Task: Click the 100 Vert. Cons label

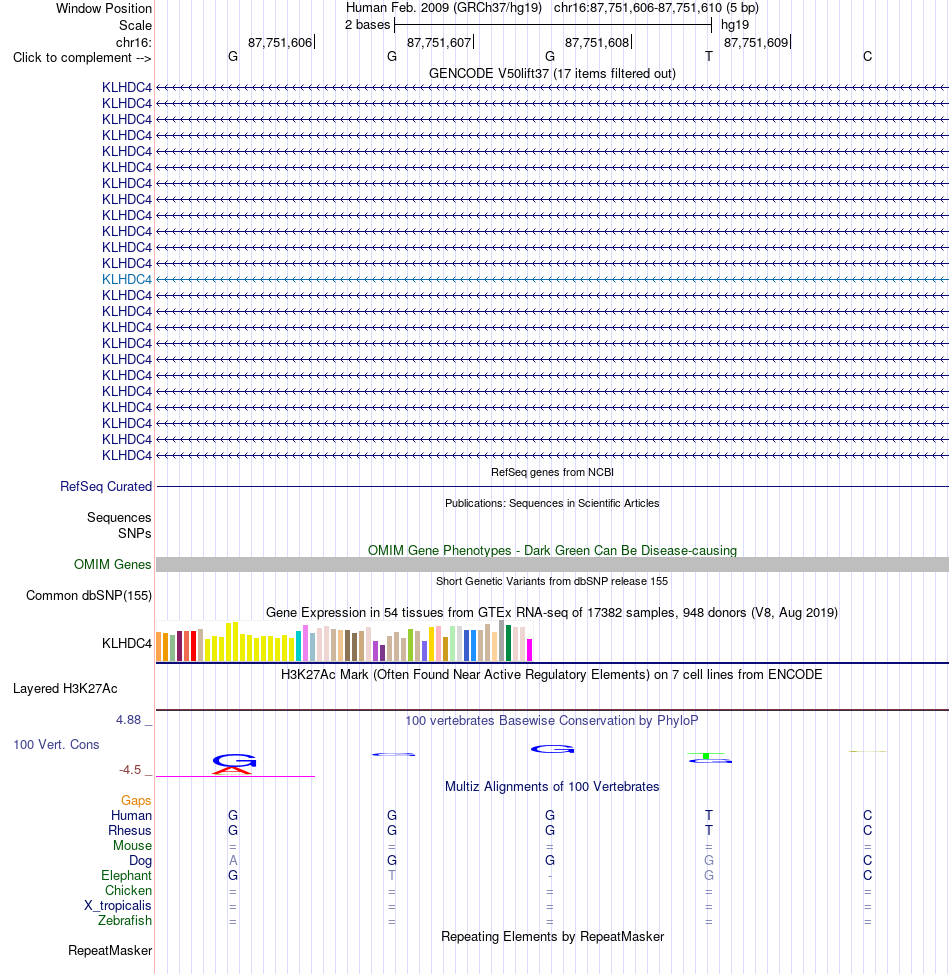Action: point(57,744)
